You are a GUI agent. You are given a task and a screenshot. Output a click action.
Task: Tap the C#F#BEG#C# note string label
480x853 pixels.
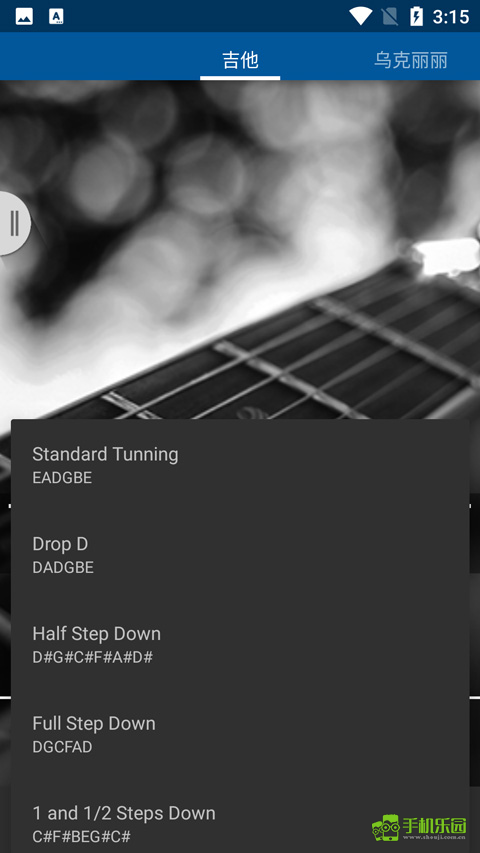click(82, 837)
